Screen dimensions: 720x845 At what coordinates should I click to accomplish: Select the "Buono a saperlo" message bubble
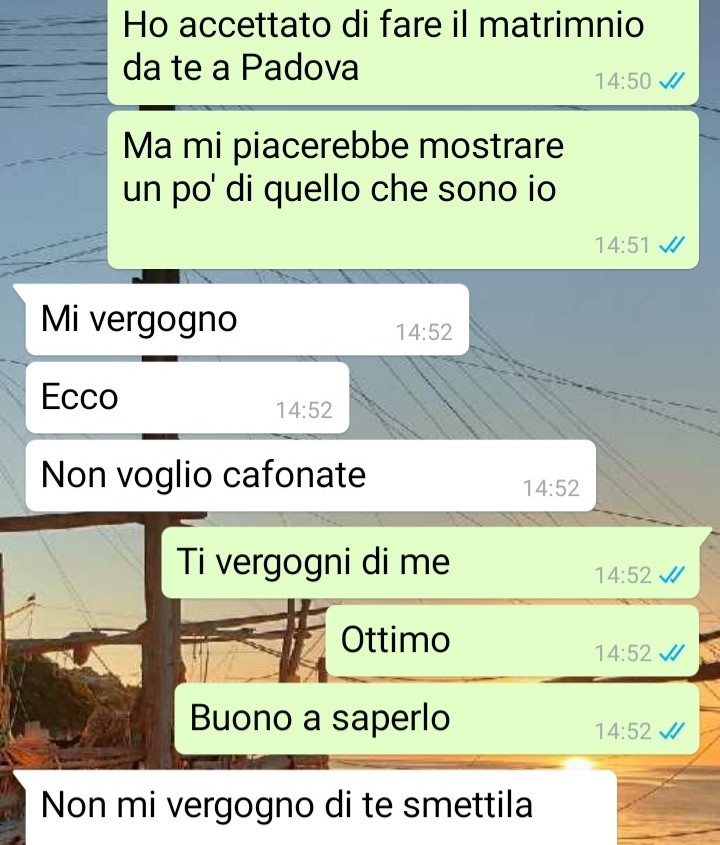tap(437, 719)
